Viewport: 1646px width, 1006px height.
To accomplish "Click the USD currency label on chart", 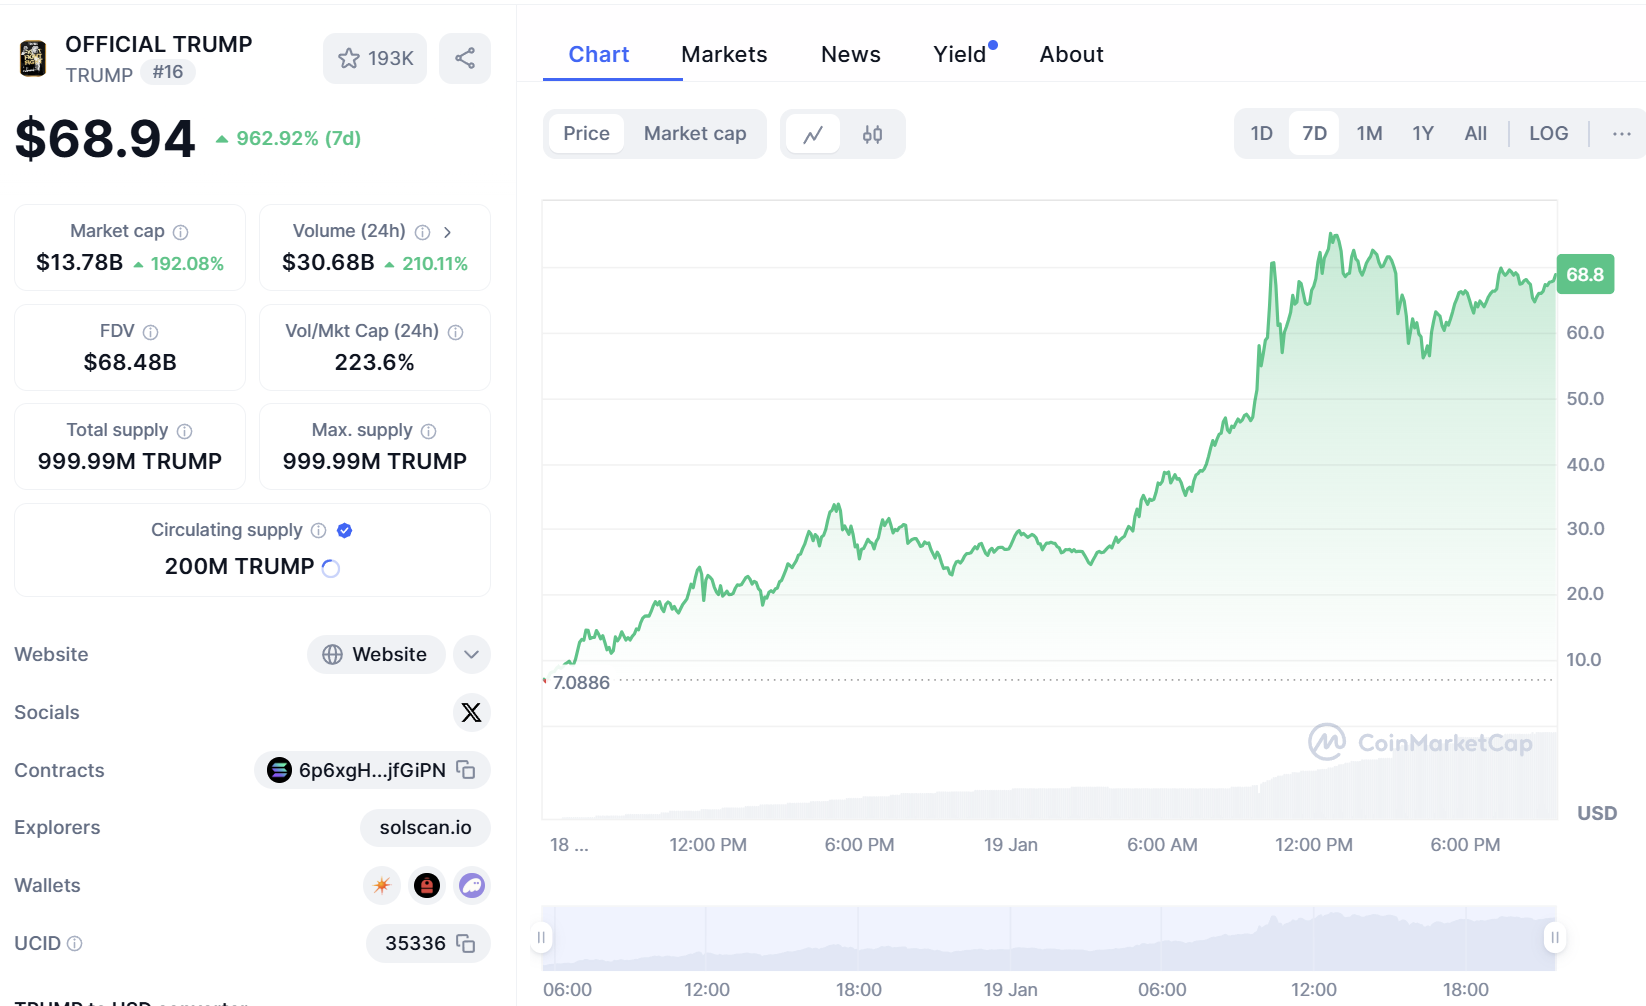I will [x=1597, y=813].
